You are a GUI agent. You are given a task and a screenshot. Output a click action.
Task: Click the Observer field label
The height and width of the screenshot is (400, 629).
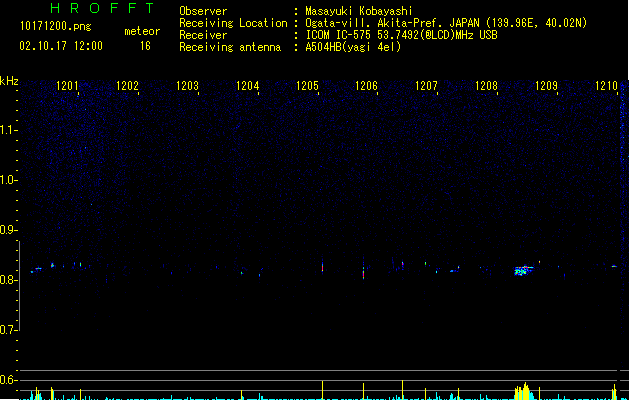click(203, 11)
